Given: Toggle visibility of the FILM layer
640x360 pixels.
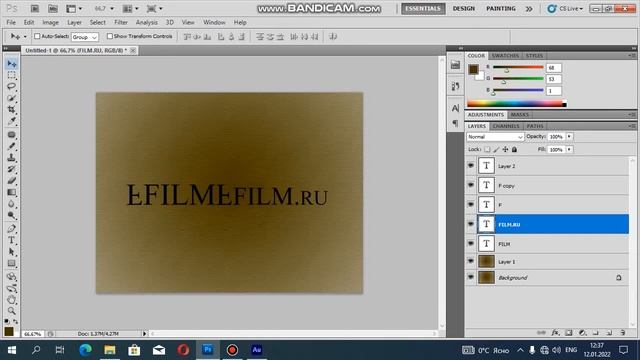Looking at the screenshot, I should point(471,243).
